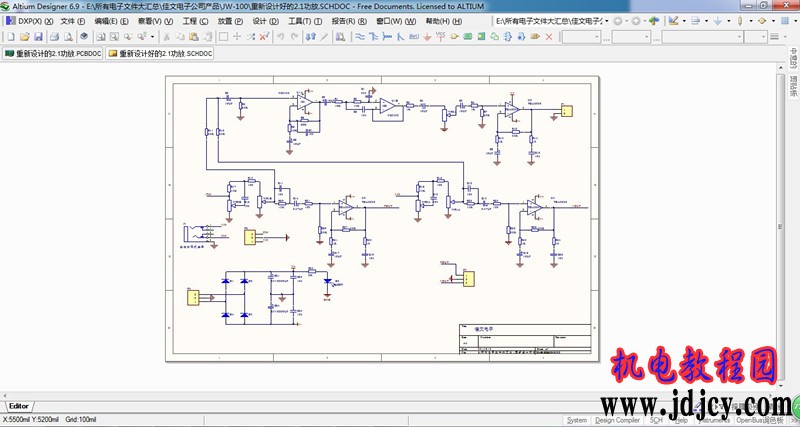Screen dimensions: 800x427
Task: Open the 放置 (P) menu
Action: 230,21
